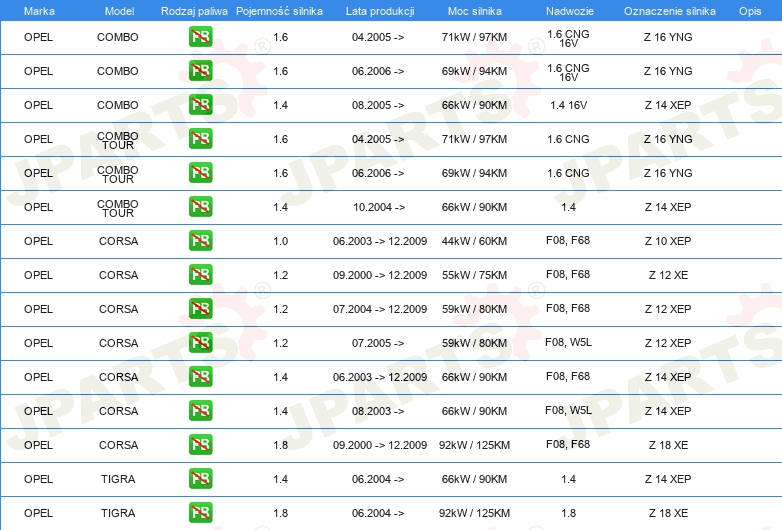This screenshot has width=782, height=530.
Task: Click 'F08, W5L' in the 08.2003 row
Action: [x=569, y=410]
